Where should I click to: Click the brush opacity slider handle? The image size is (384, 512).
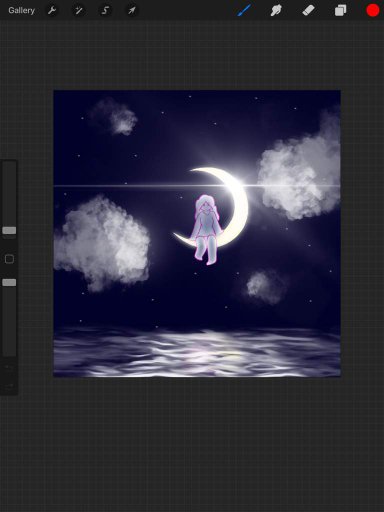point(9,283)
